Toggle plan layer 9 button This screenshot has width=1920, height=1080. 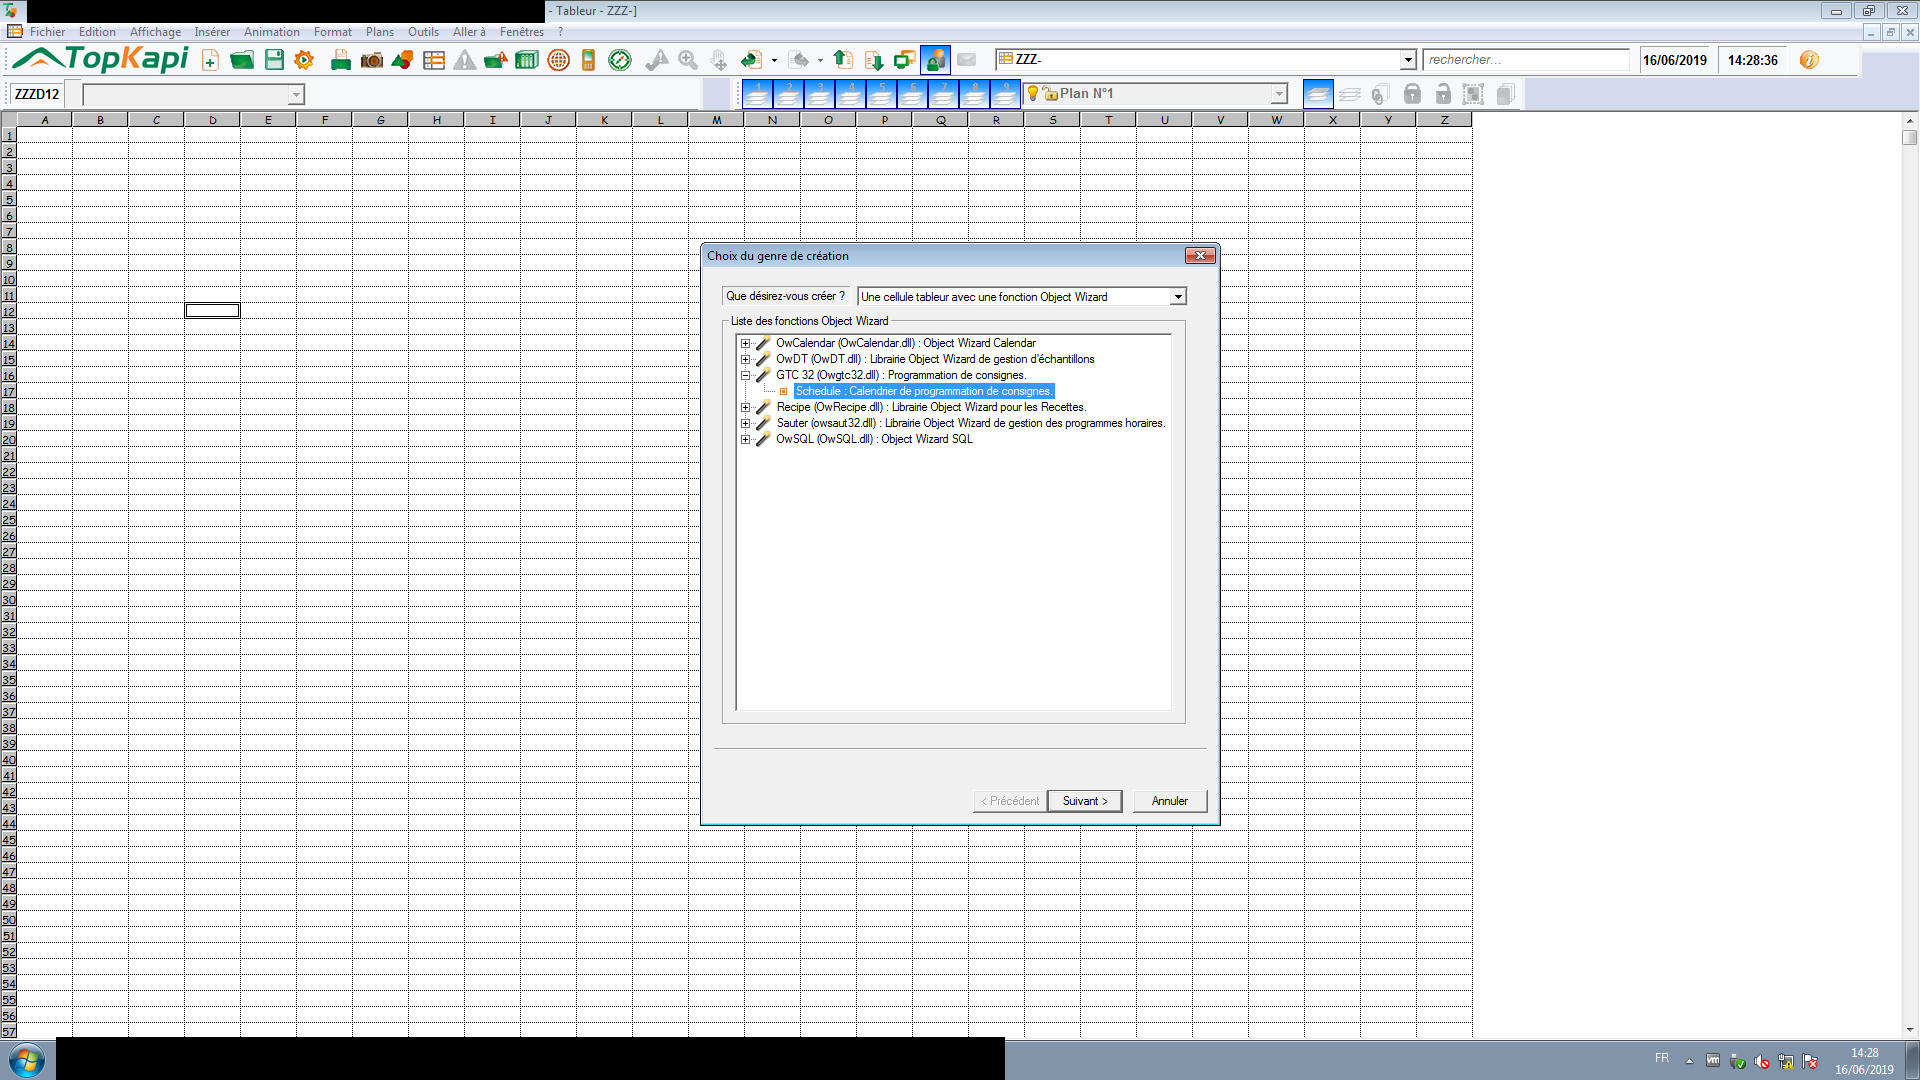coord(1005,94)
